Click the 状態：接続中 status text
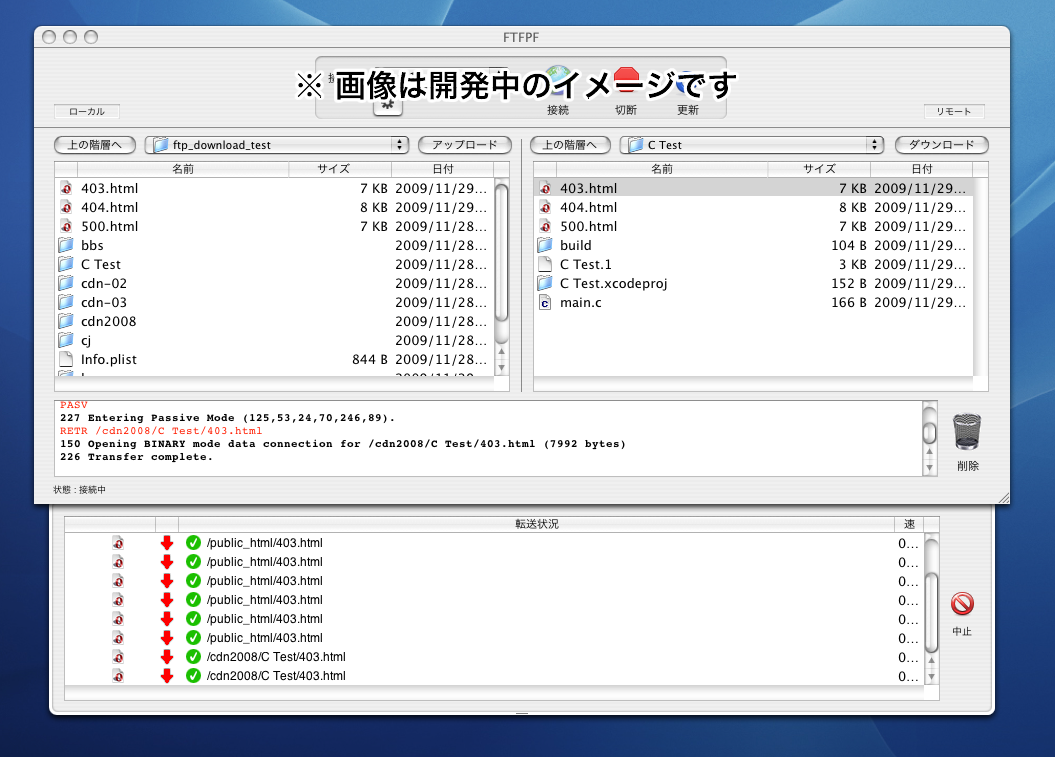The height and width of the screenshot is (757, 1055). coord(79,490)
